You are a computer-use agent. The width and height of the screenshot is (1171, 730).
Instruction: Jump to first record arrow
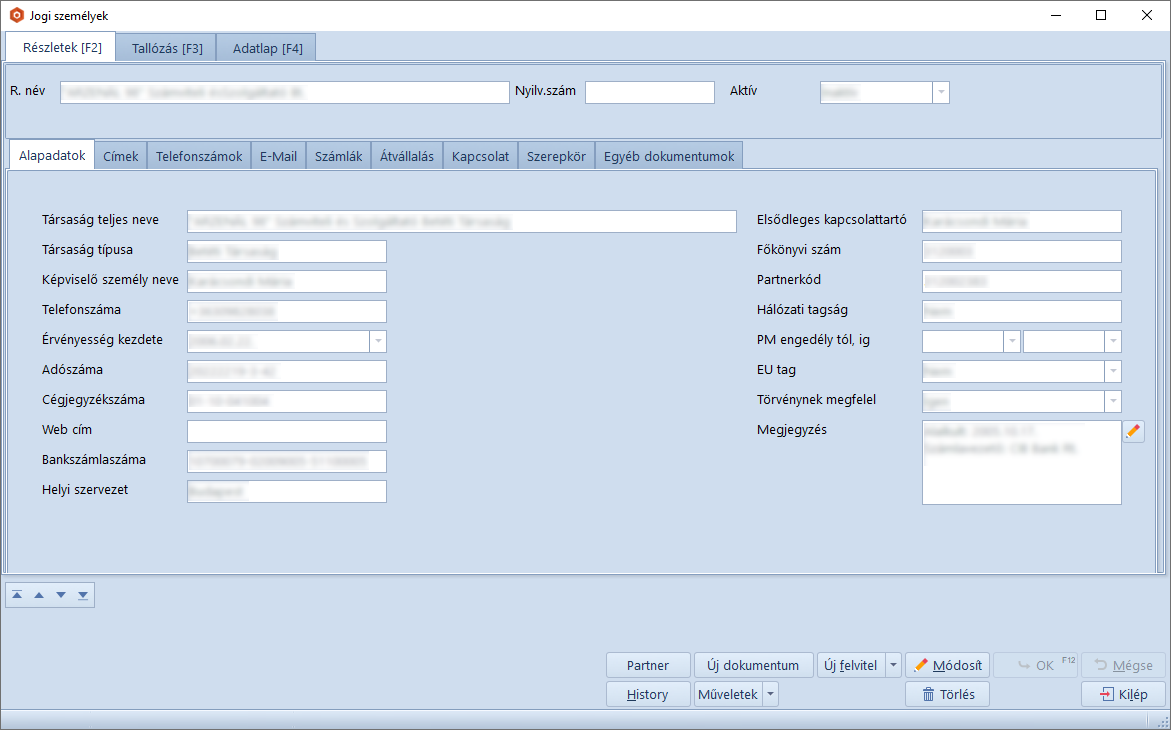coord(17,595)
